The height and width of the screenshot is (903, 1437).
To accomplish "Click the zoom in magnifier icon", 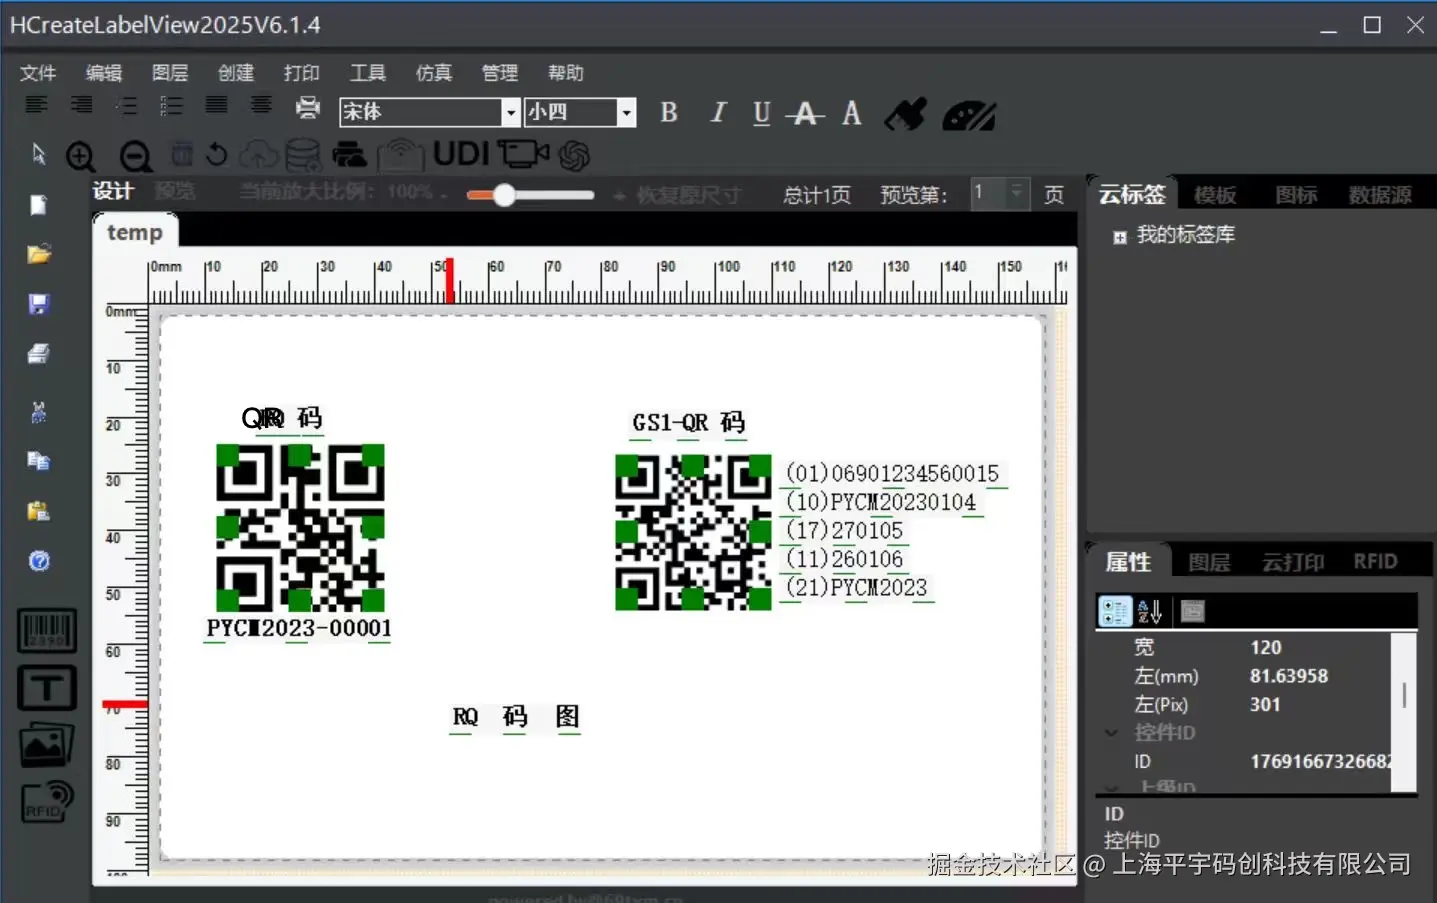I will tap(81, 156).
